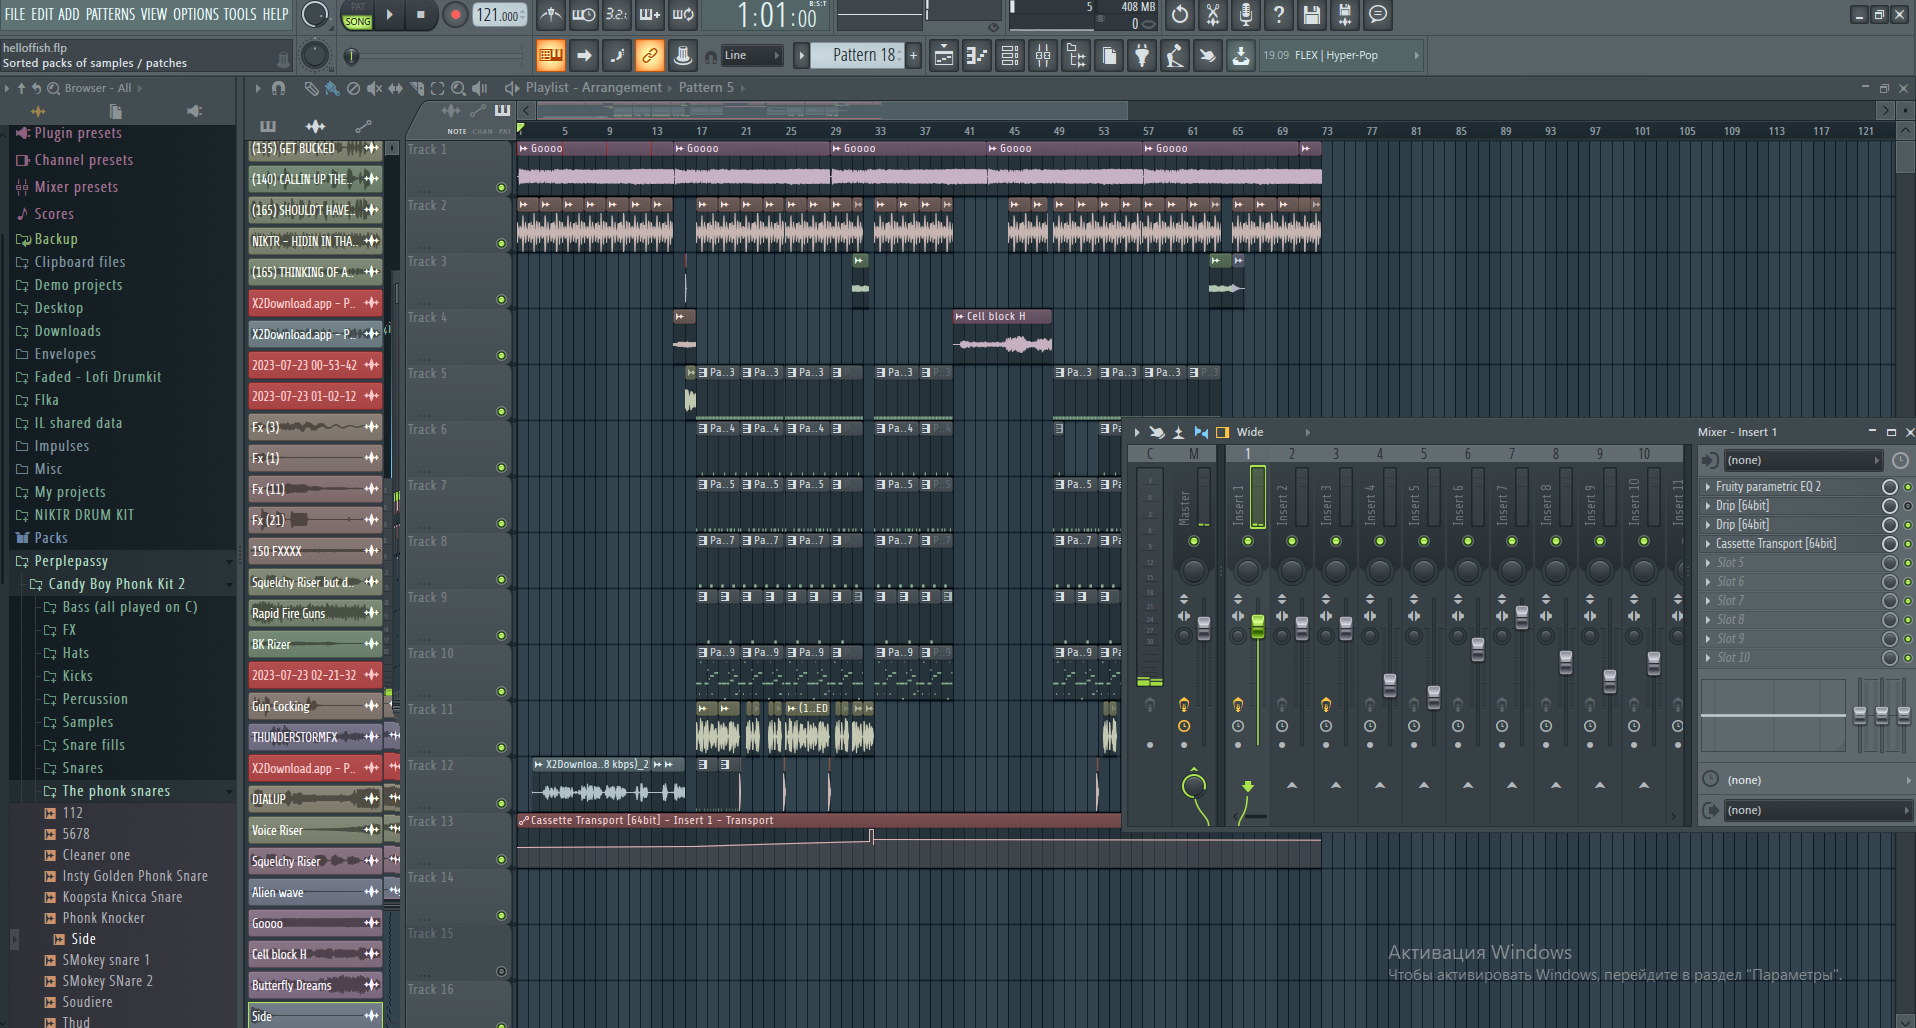1916x1028 pixels.
Task: Open the Mixer view icon
Action: (1043, 56)
